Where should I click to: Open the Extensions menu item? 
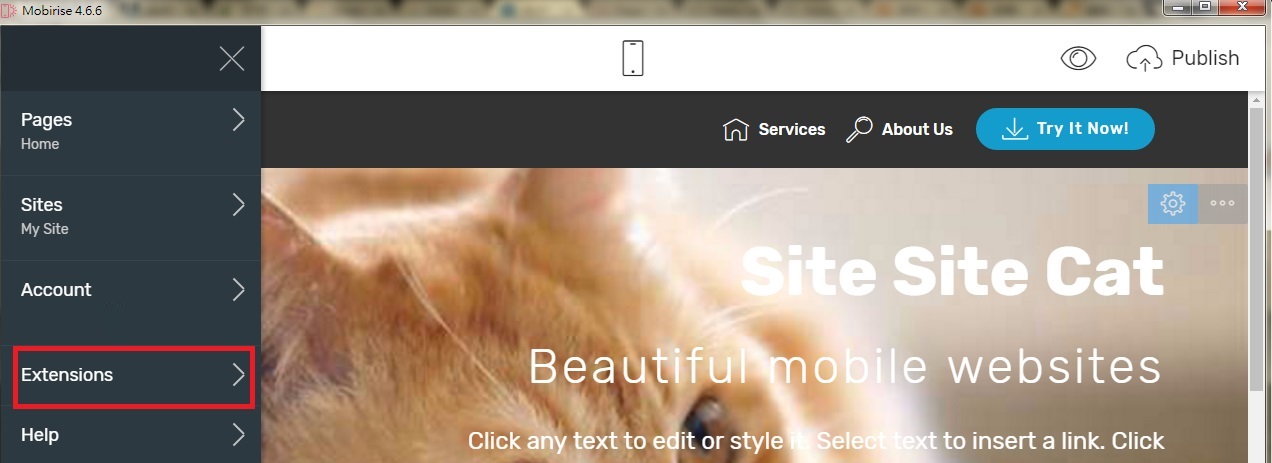point(134,376)
